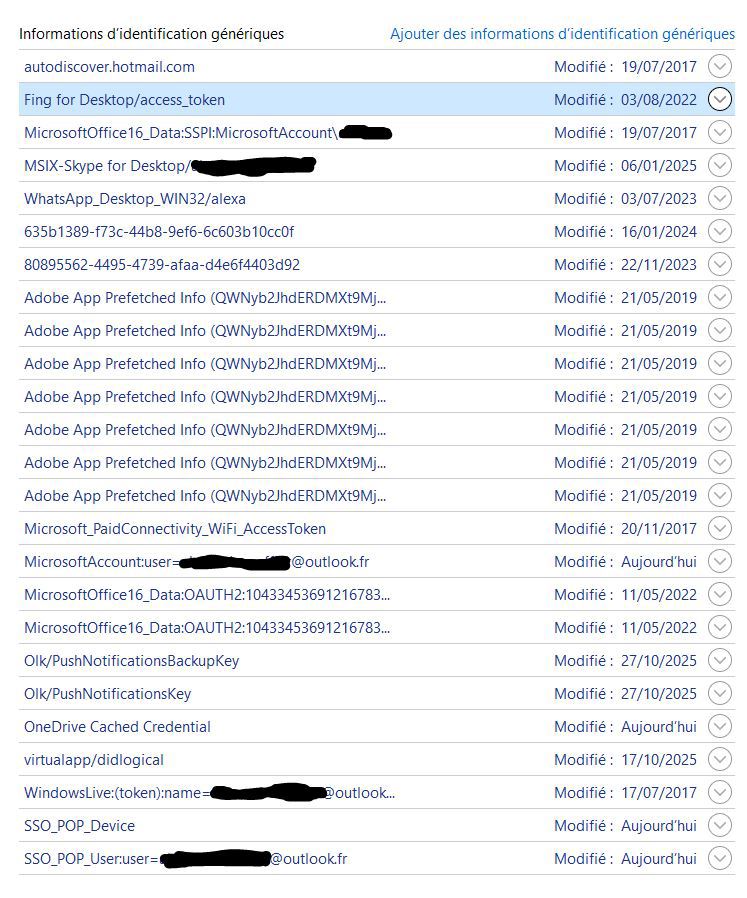The image size is (747, 898).
Task: Open 'Olk/PushNotificationsBackupKey' name
Action: (131, 661)
